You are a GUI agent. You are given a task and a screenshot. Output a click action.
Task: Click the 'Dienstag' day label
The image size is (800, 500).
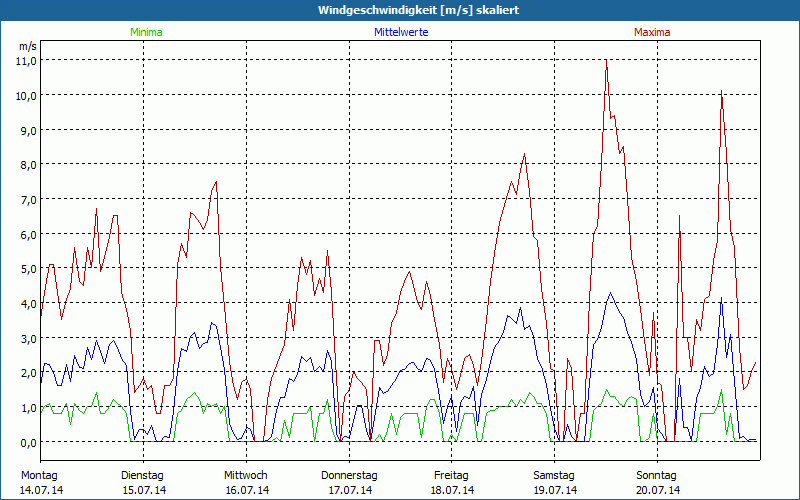142,476
